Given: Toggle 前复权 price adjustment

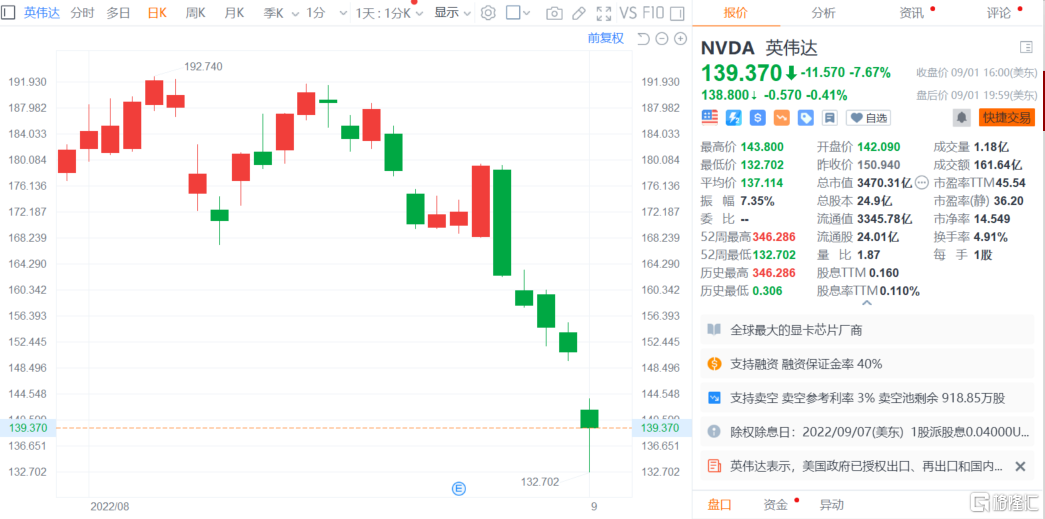Looking at the screenshot, I should [x=606, y=39].
